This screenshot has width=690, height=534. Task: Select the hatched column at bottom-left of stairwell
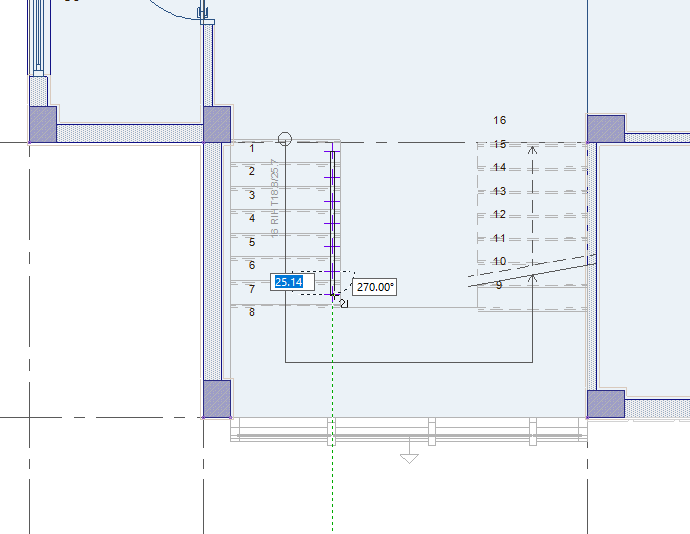pyautogui.click(x=217, y=399)
